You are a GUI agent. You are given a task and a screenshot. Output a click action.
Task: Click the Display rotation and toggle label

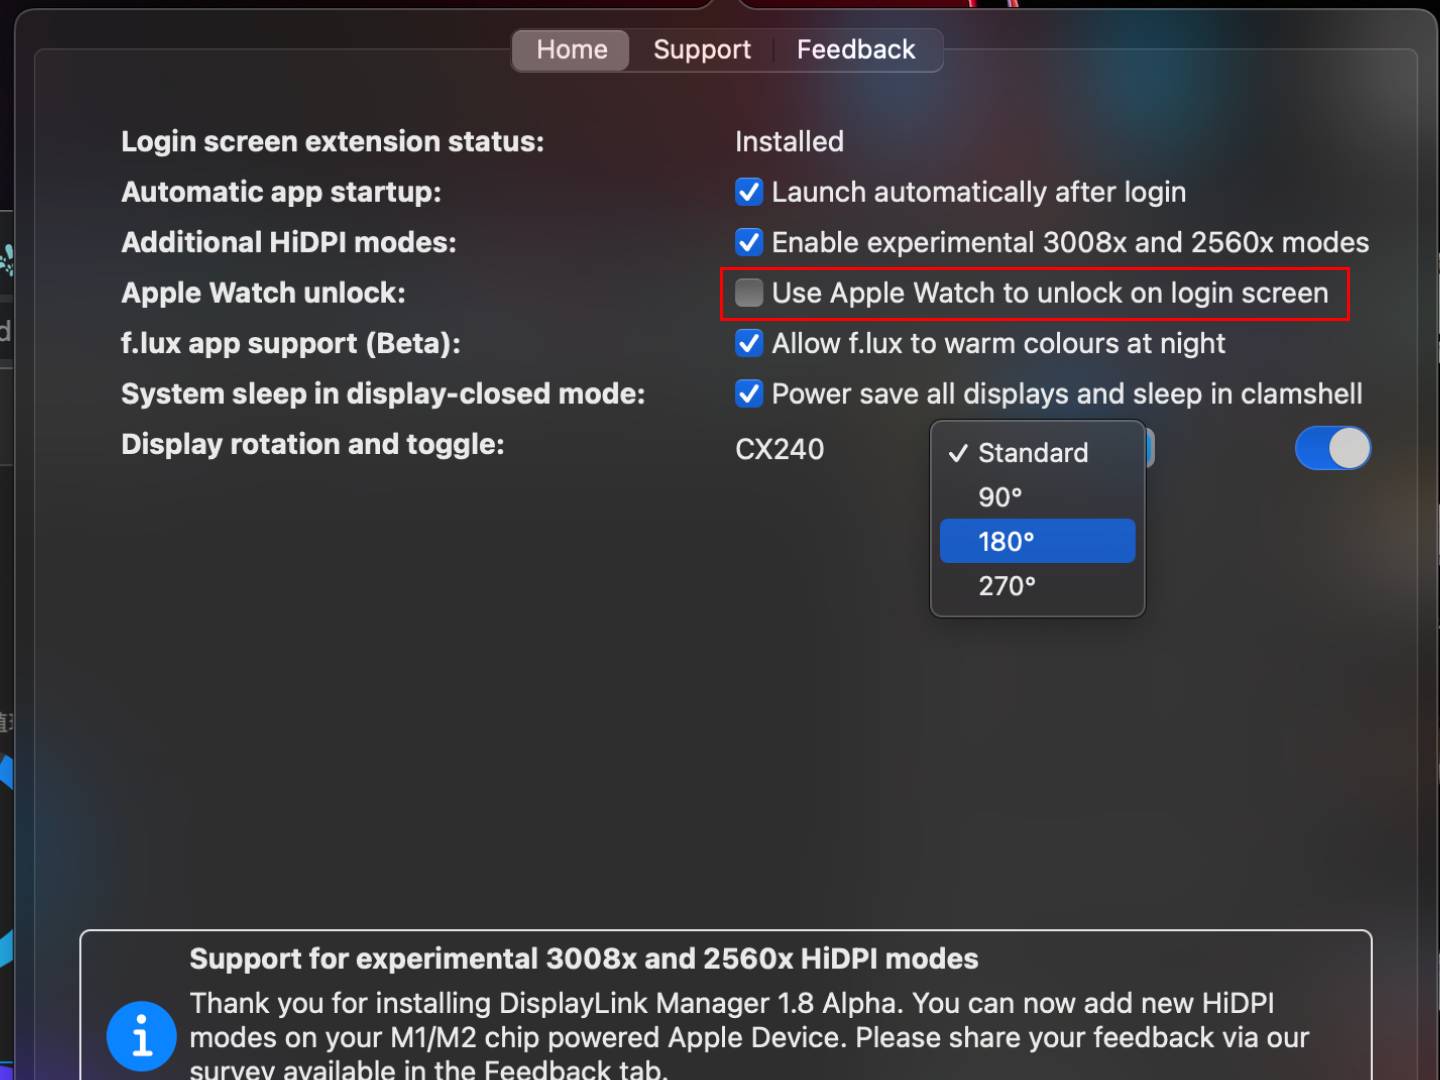(x=312, y=444)
